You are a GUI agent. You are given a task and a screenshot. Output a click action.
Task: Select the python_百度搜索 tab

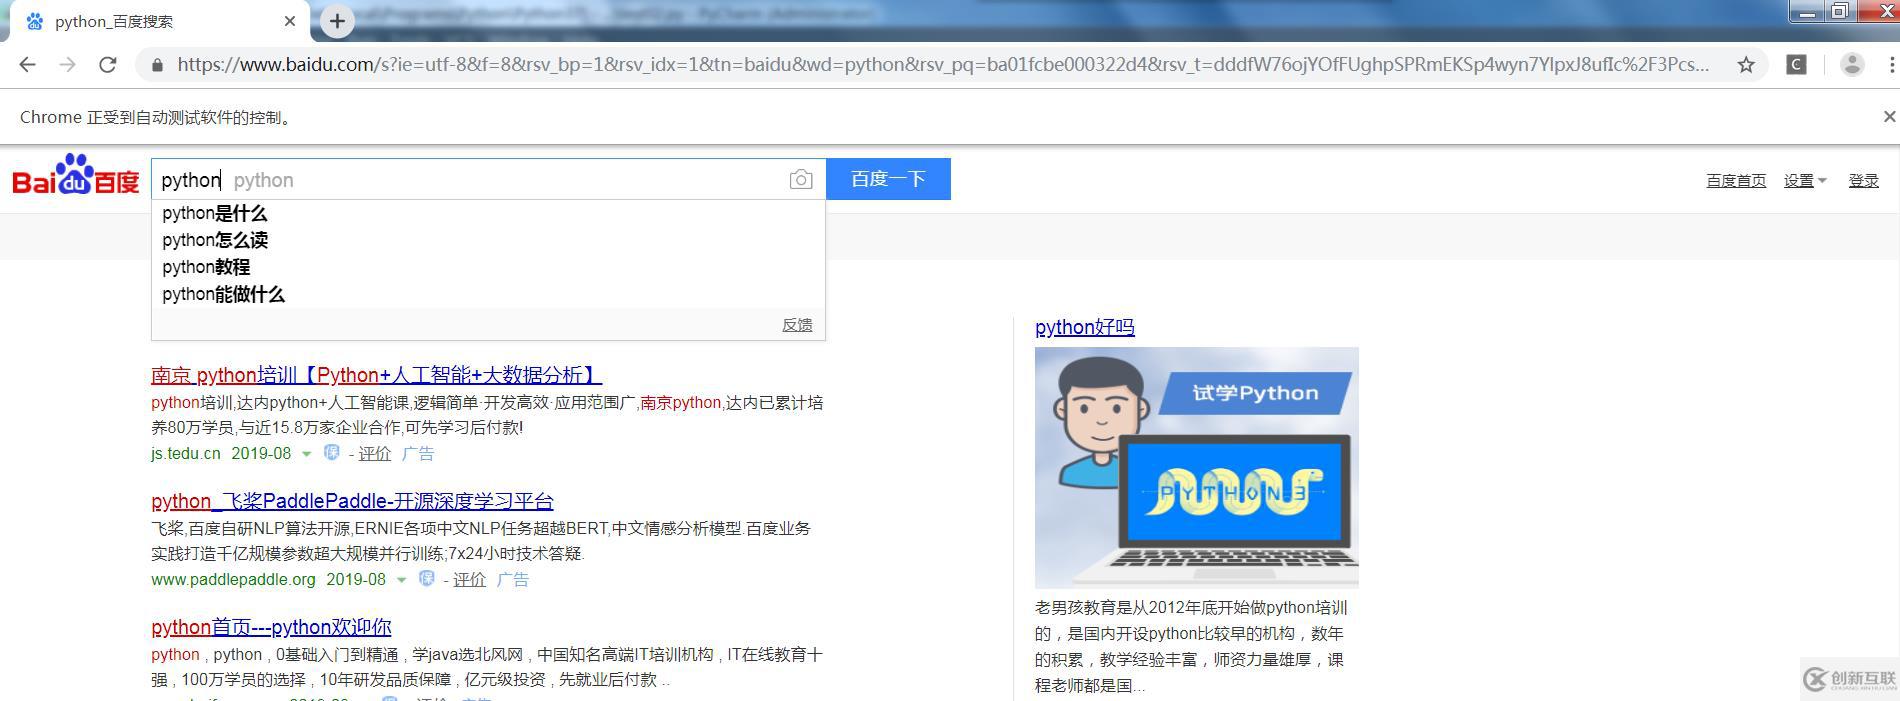[x=160, y=21]
